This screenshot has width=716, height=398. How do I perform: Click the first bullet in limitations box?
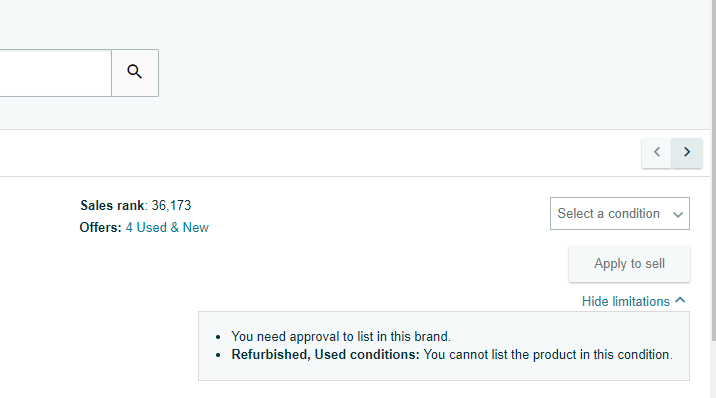pos(218,337)
